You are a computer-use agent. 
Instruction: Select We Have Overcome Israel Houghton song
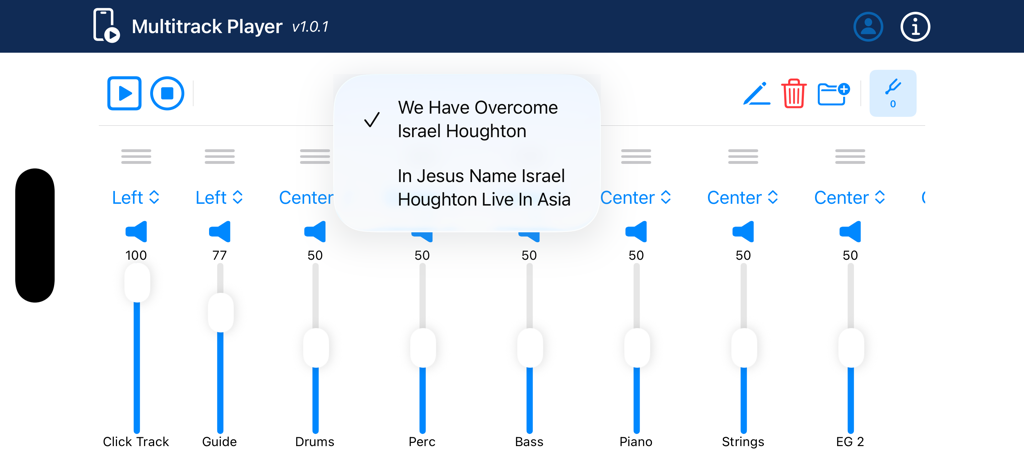click(x=467, y=119)
